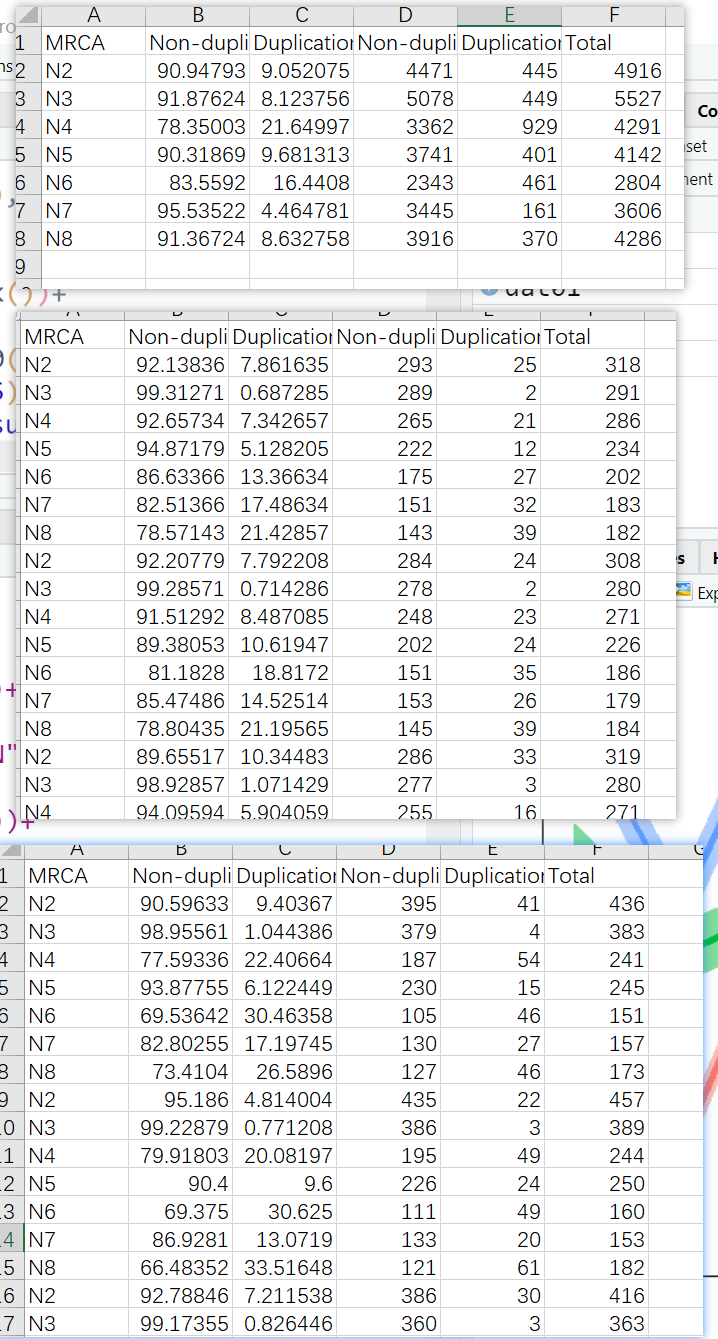Click cell containing 30.46358
The width and height of the screenshot is (718, 1339).
point(286,1015)
